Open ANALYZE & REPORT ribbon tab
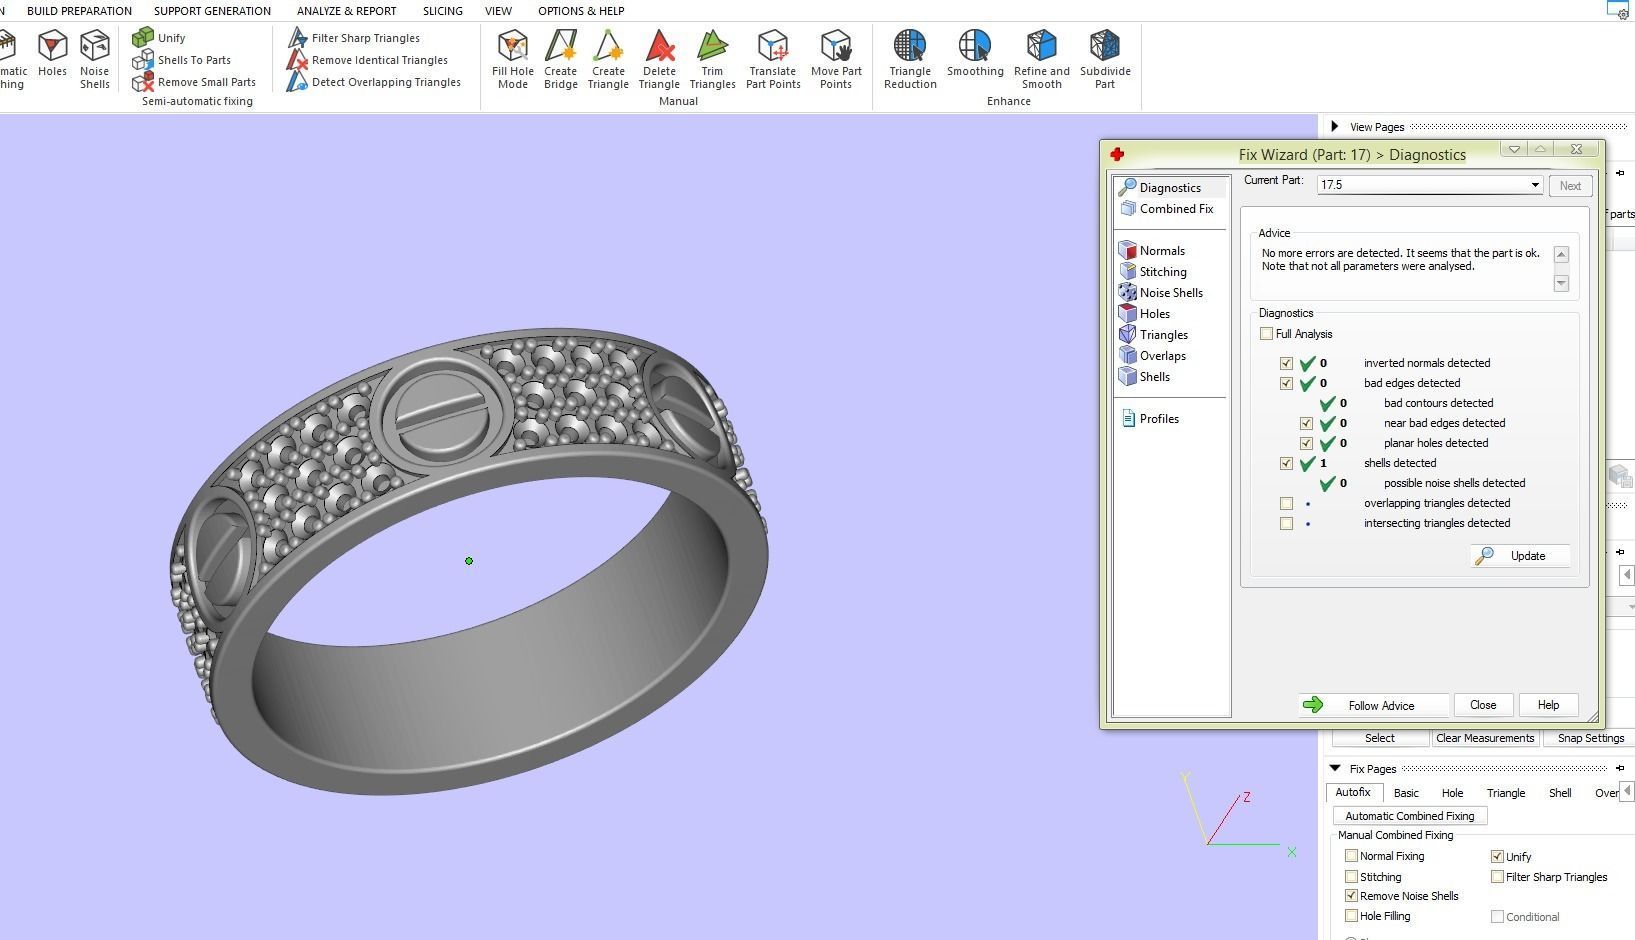 346,11
